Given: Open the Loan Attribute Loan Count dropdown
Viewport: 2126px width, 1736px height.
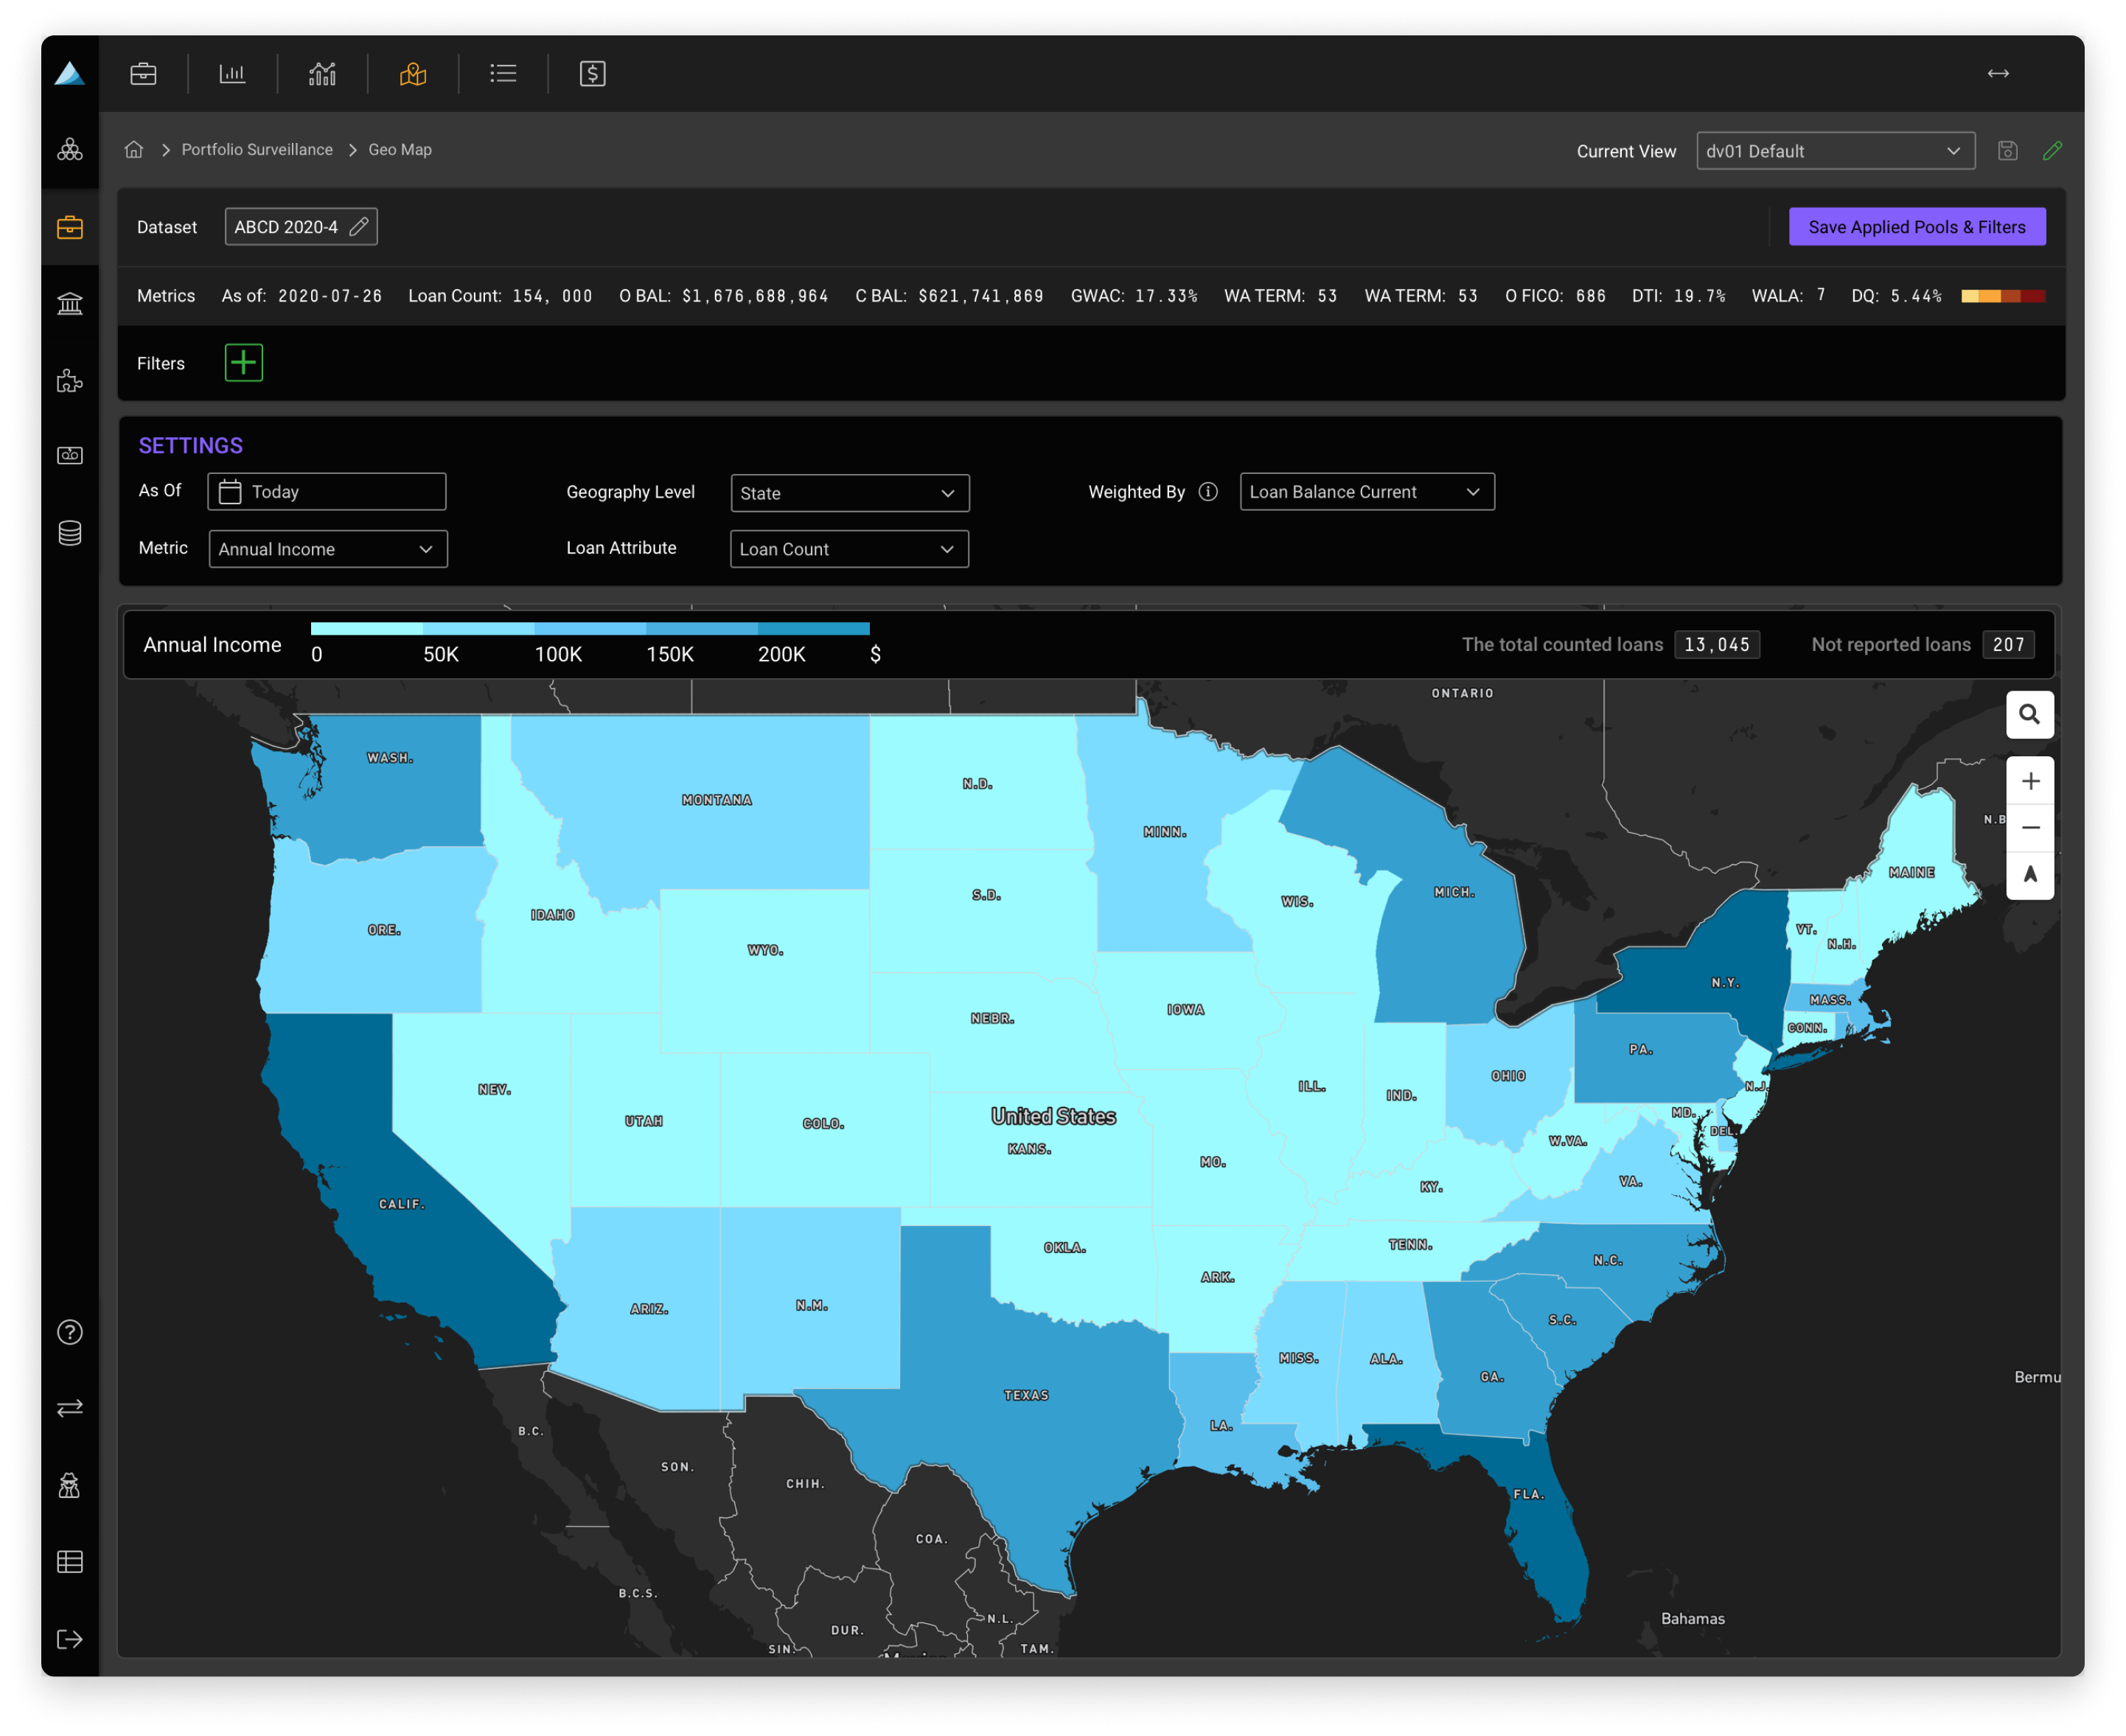Looking at the screenshot, I should click(x=849, y=549).
